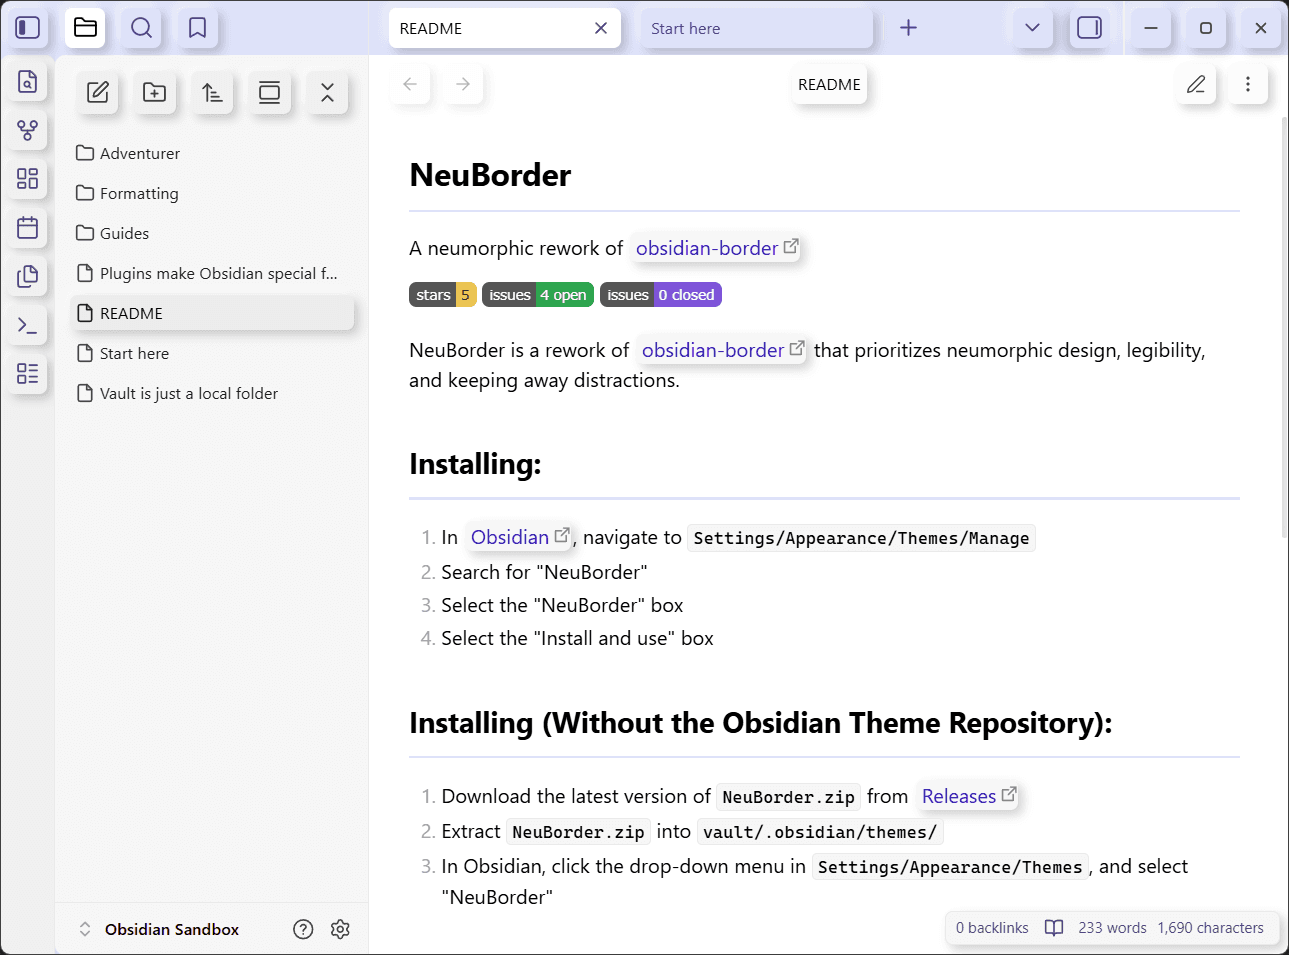Collapse the left sidebar toggle icon
This screenshot has width=1289, height=955.
tap(28, 28)
